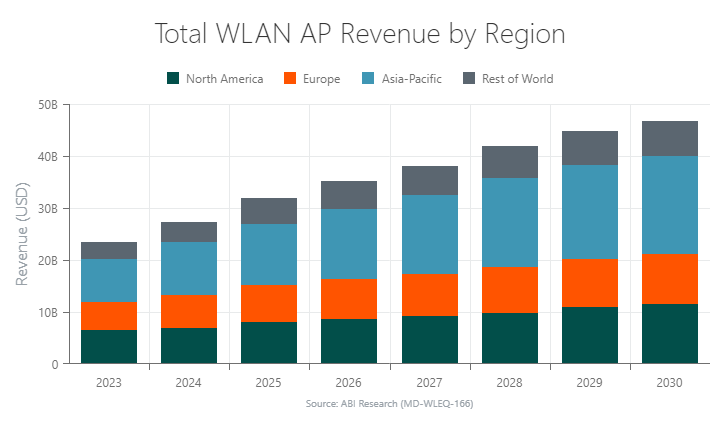Image resolution: width=720 pixels, height=440 pixels.
Task: Select the 2025 North America bar segment
Action: (x=269, y=343)
